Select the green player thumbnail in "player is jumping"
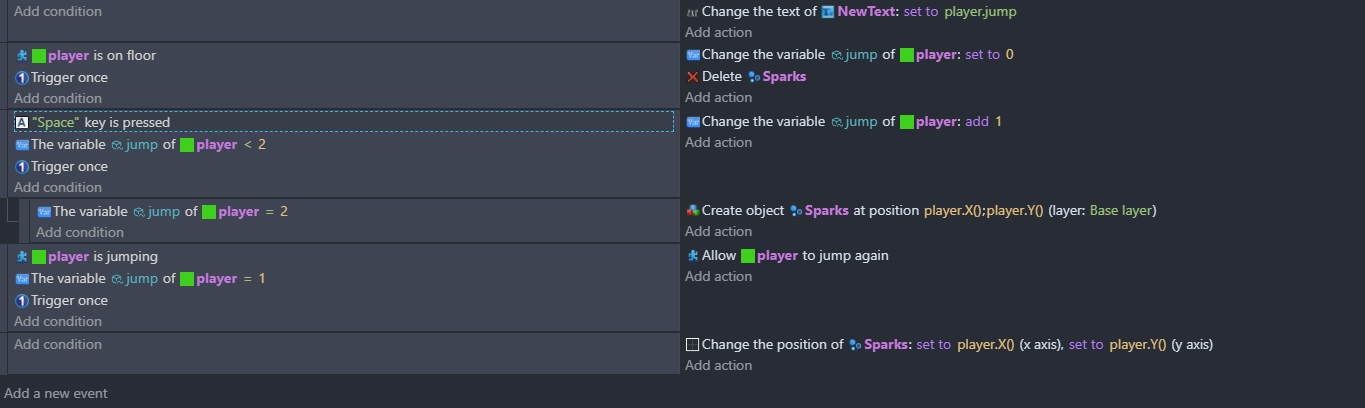Screen dimensions: 1365x408 tap(39, 257)
